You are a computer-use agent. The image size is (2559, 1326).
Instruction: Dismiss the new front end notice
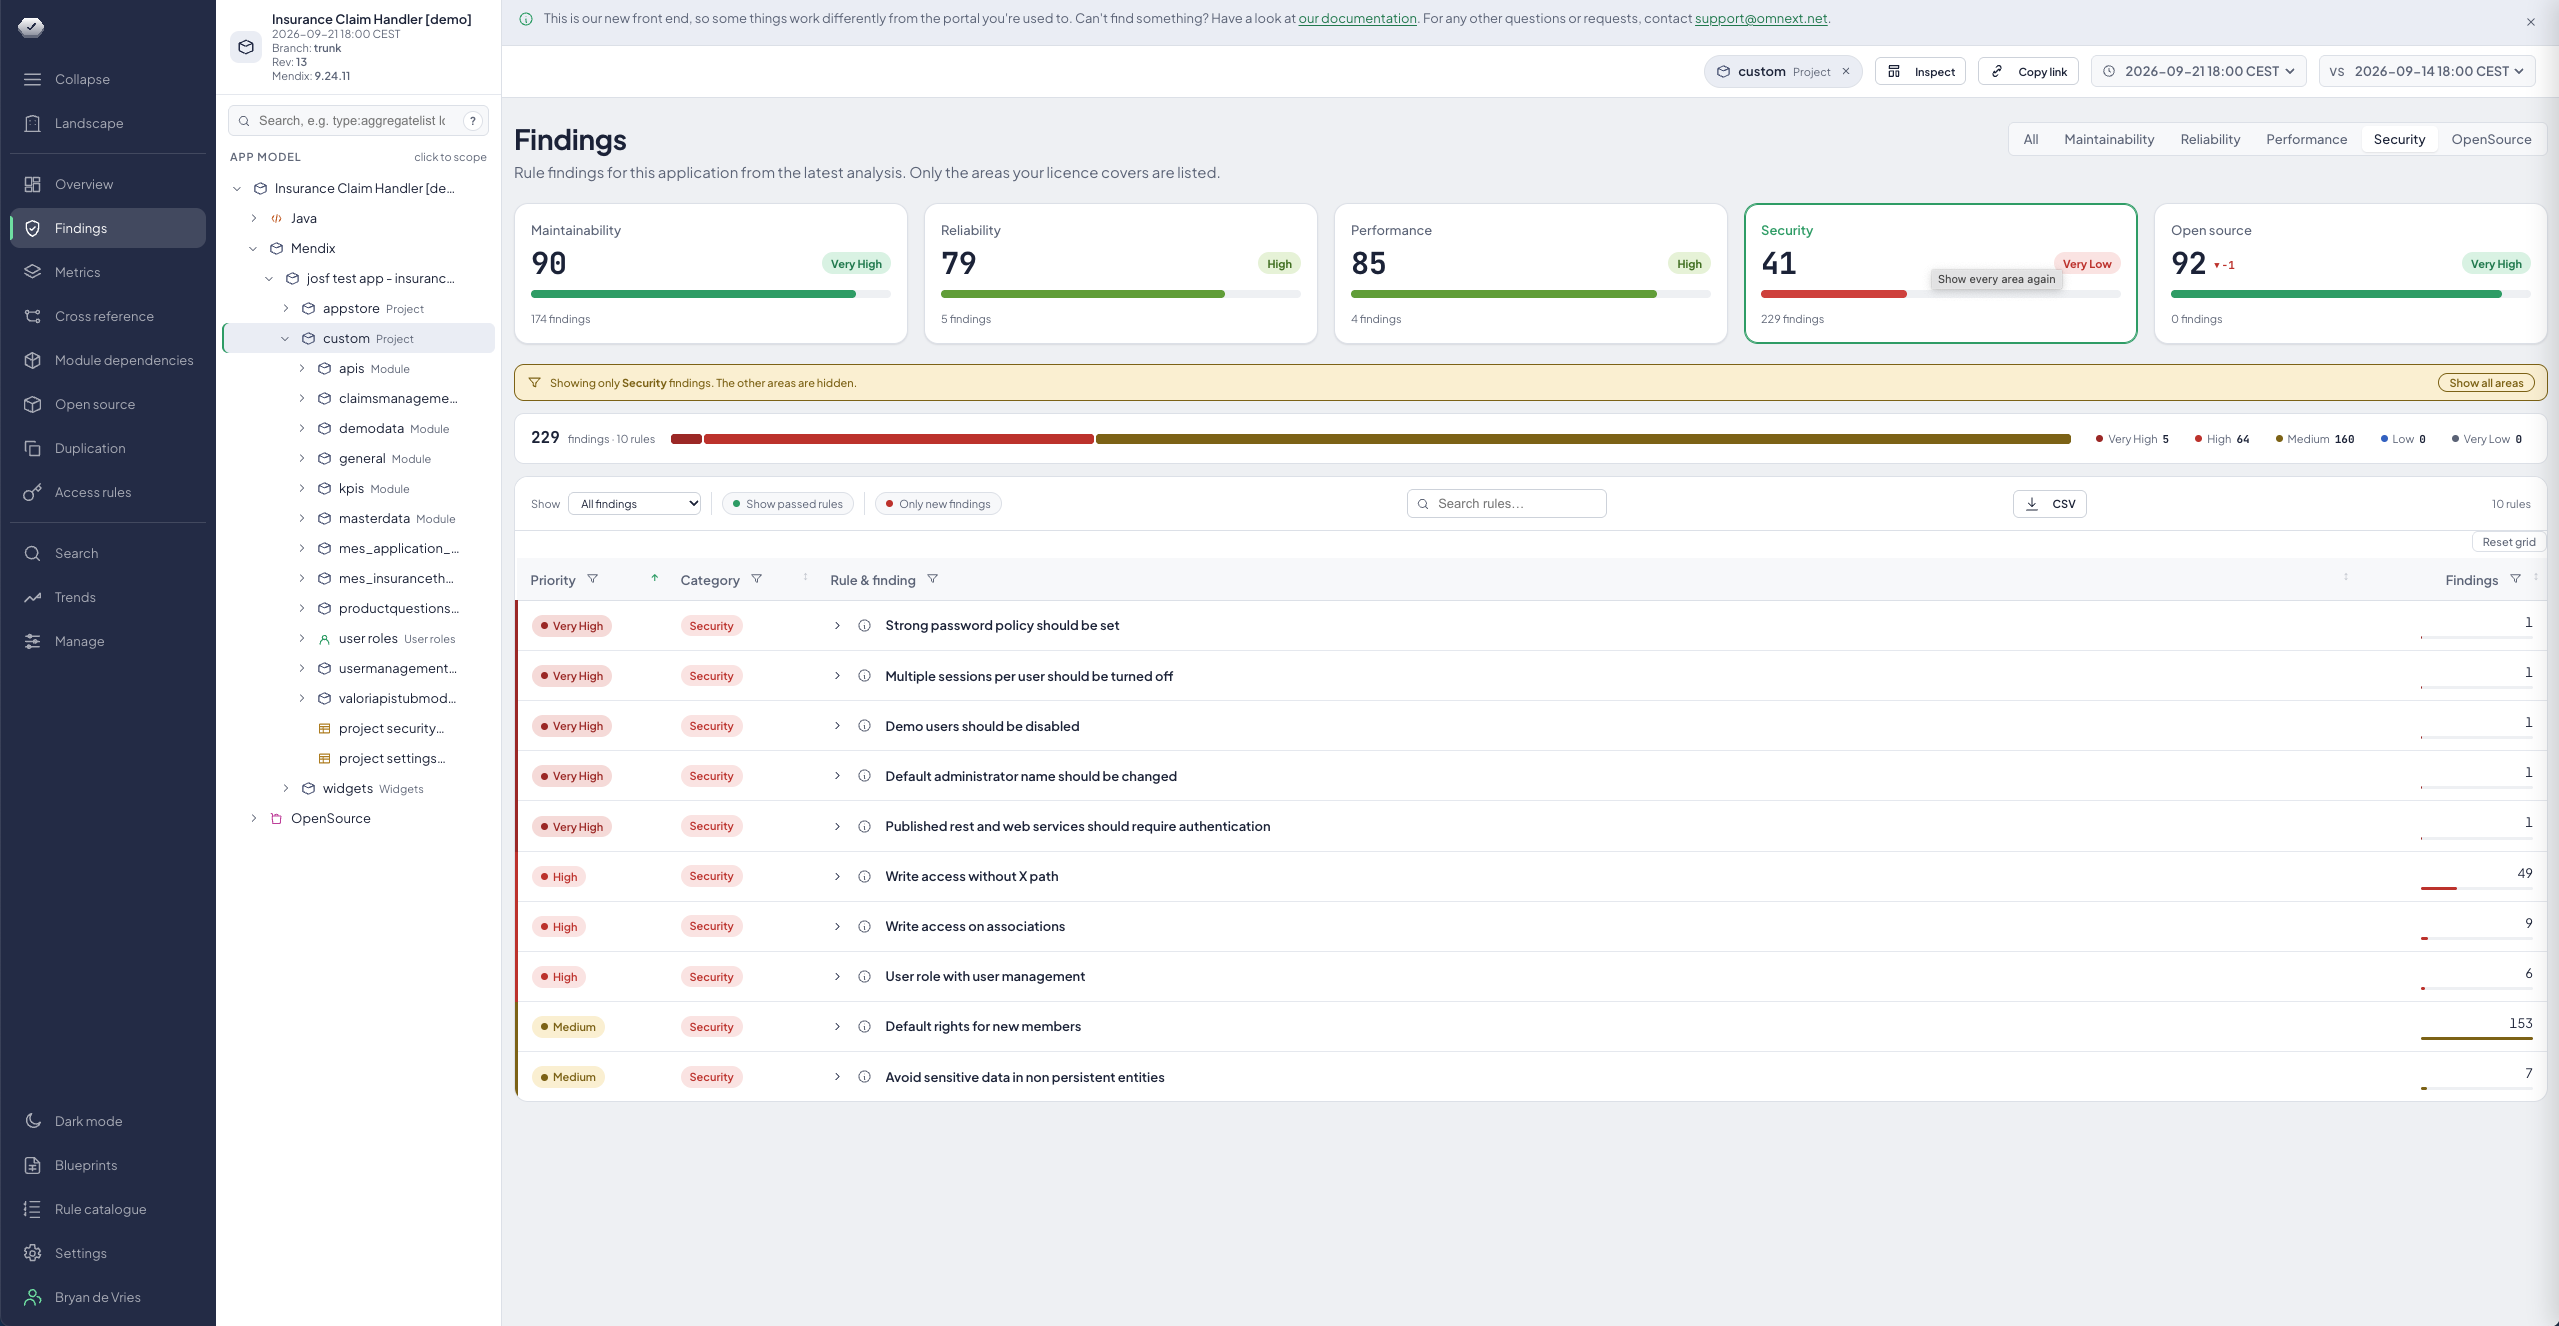(2531, 22)
